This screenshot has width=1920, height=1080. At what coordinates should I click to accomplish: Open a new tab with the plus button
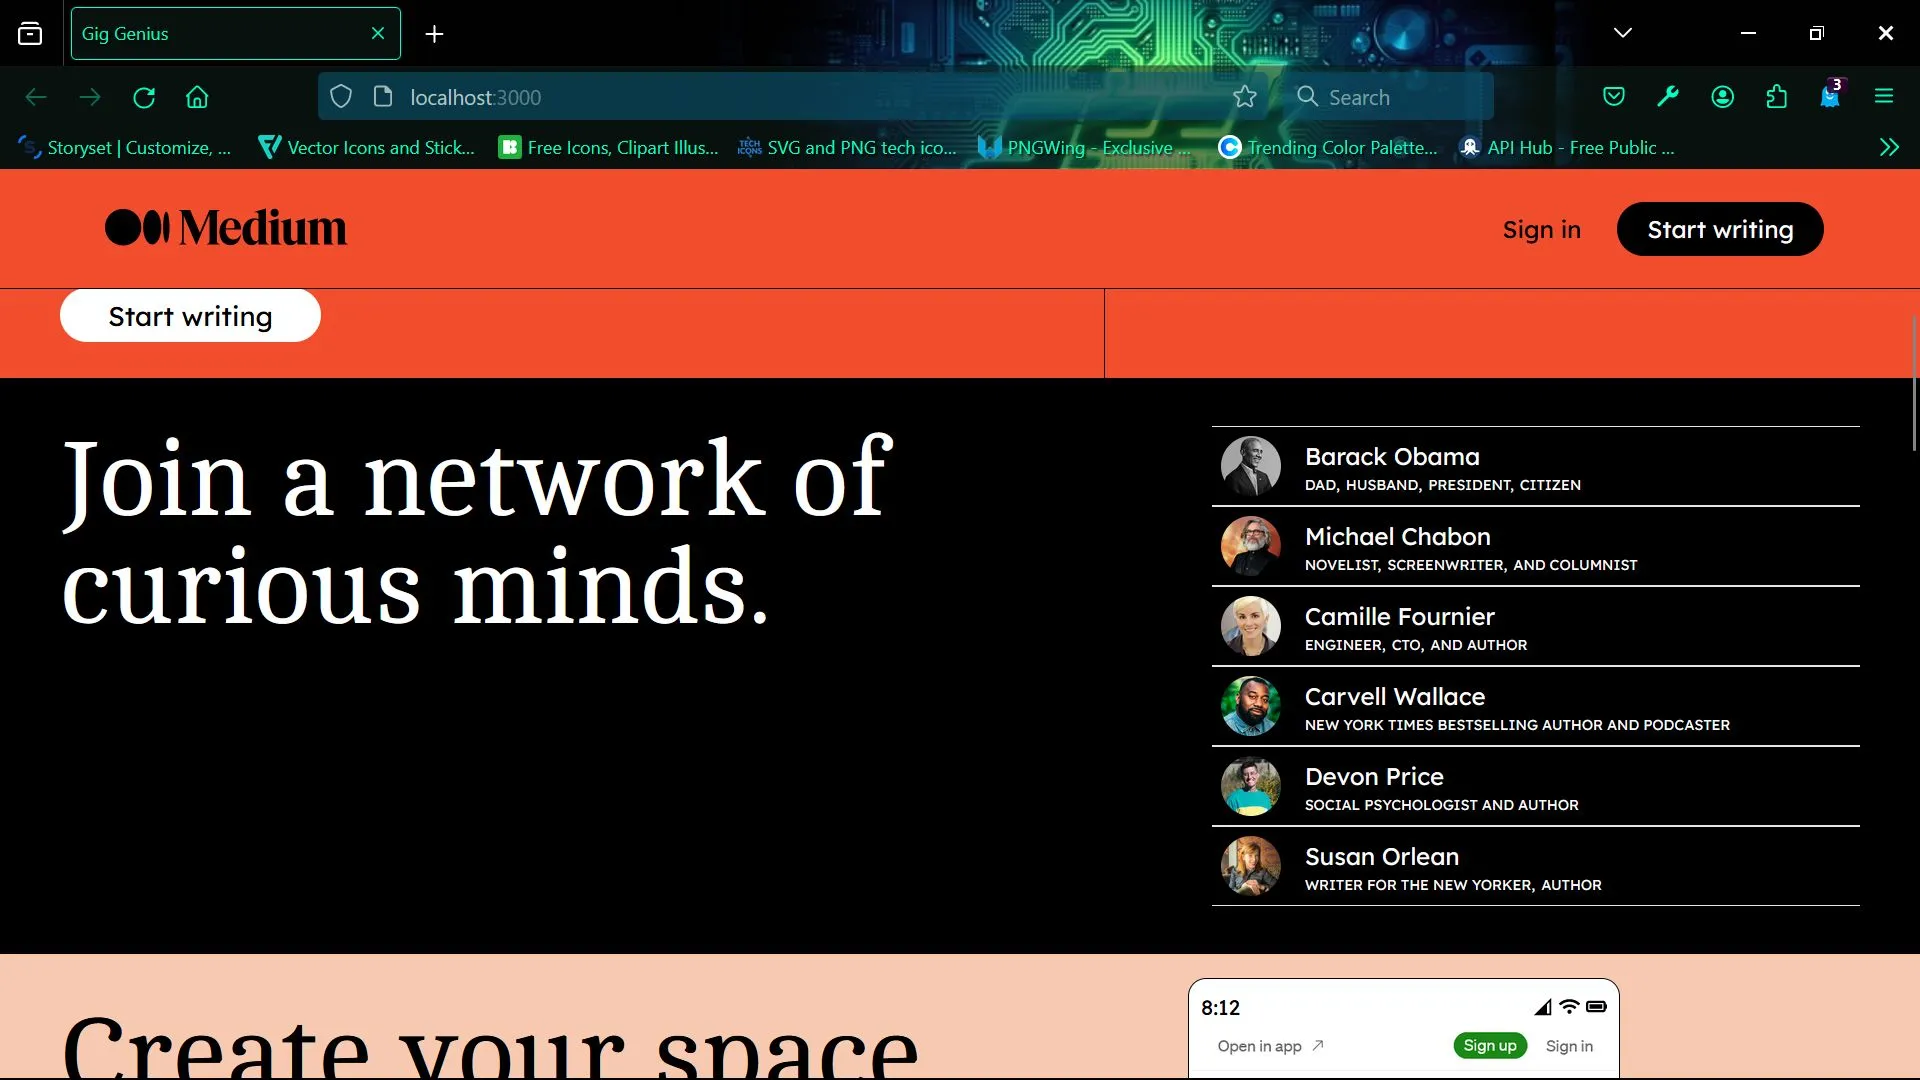tap(434, 34)
